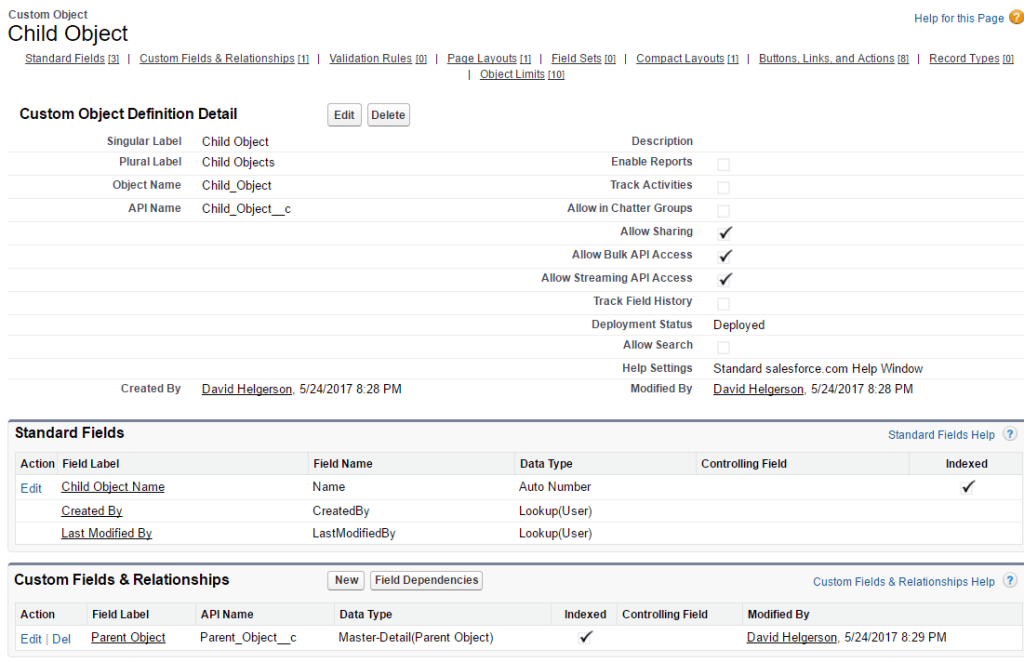Click the Indexed checkmark for Child Object Name

pyautogui.click(x=967, y=486)
